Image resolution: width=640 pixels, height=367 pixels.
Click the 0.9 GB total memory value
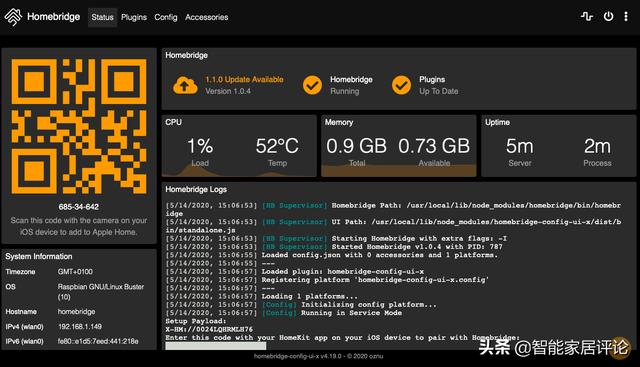click(x=356, y=146)
